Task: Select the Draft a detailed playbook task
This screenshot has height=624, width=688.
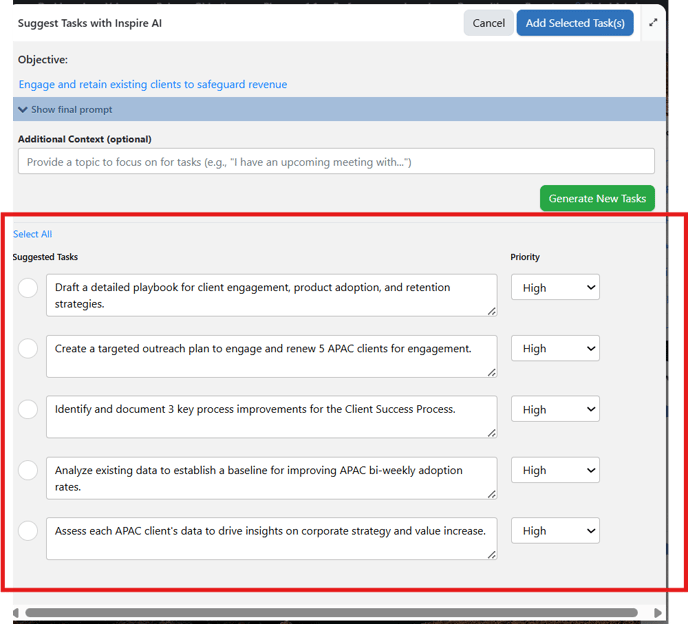Action: tap(28, 288)
